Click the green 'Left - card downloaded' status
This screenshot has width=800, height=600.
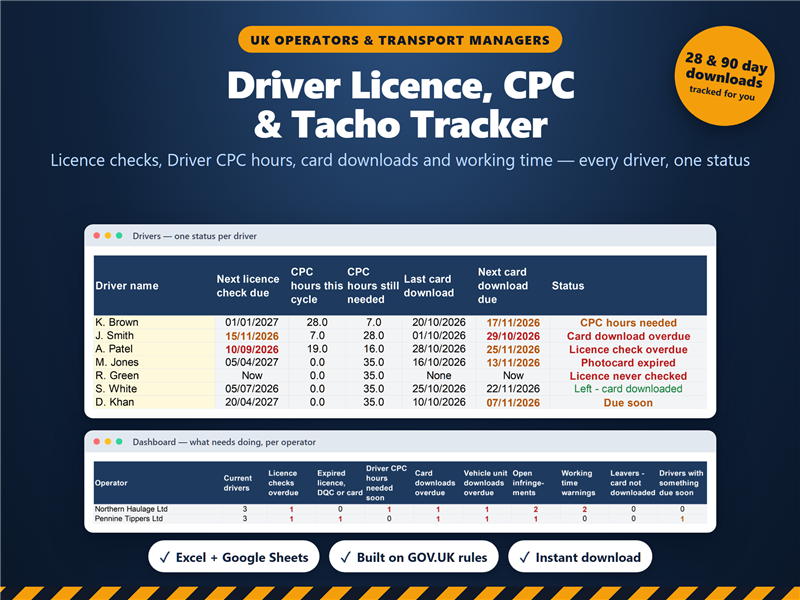(x=629, y=389)
